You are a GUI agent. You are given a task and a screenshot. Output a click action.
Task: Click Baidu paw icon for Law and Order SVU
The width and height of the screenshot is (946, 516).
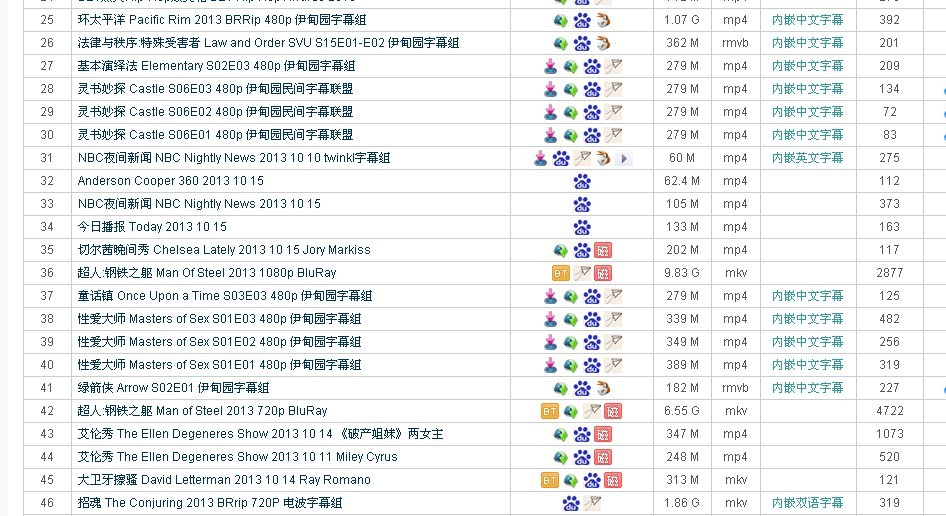tap(582, 43)
